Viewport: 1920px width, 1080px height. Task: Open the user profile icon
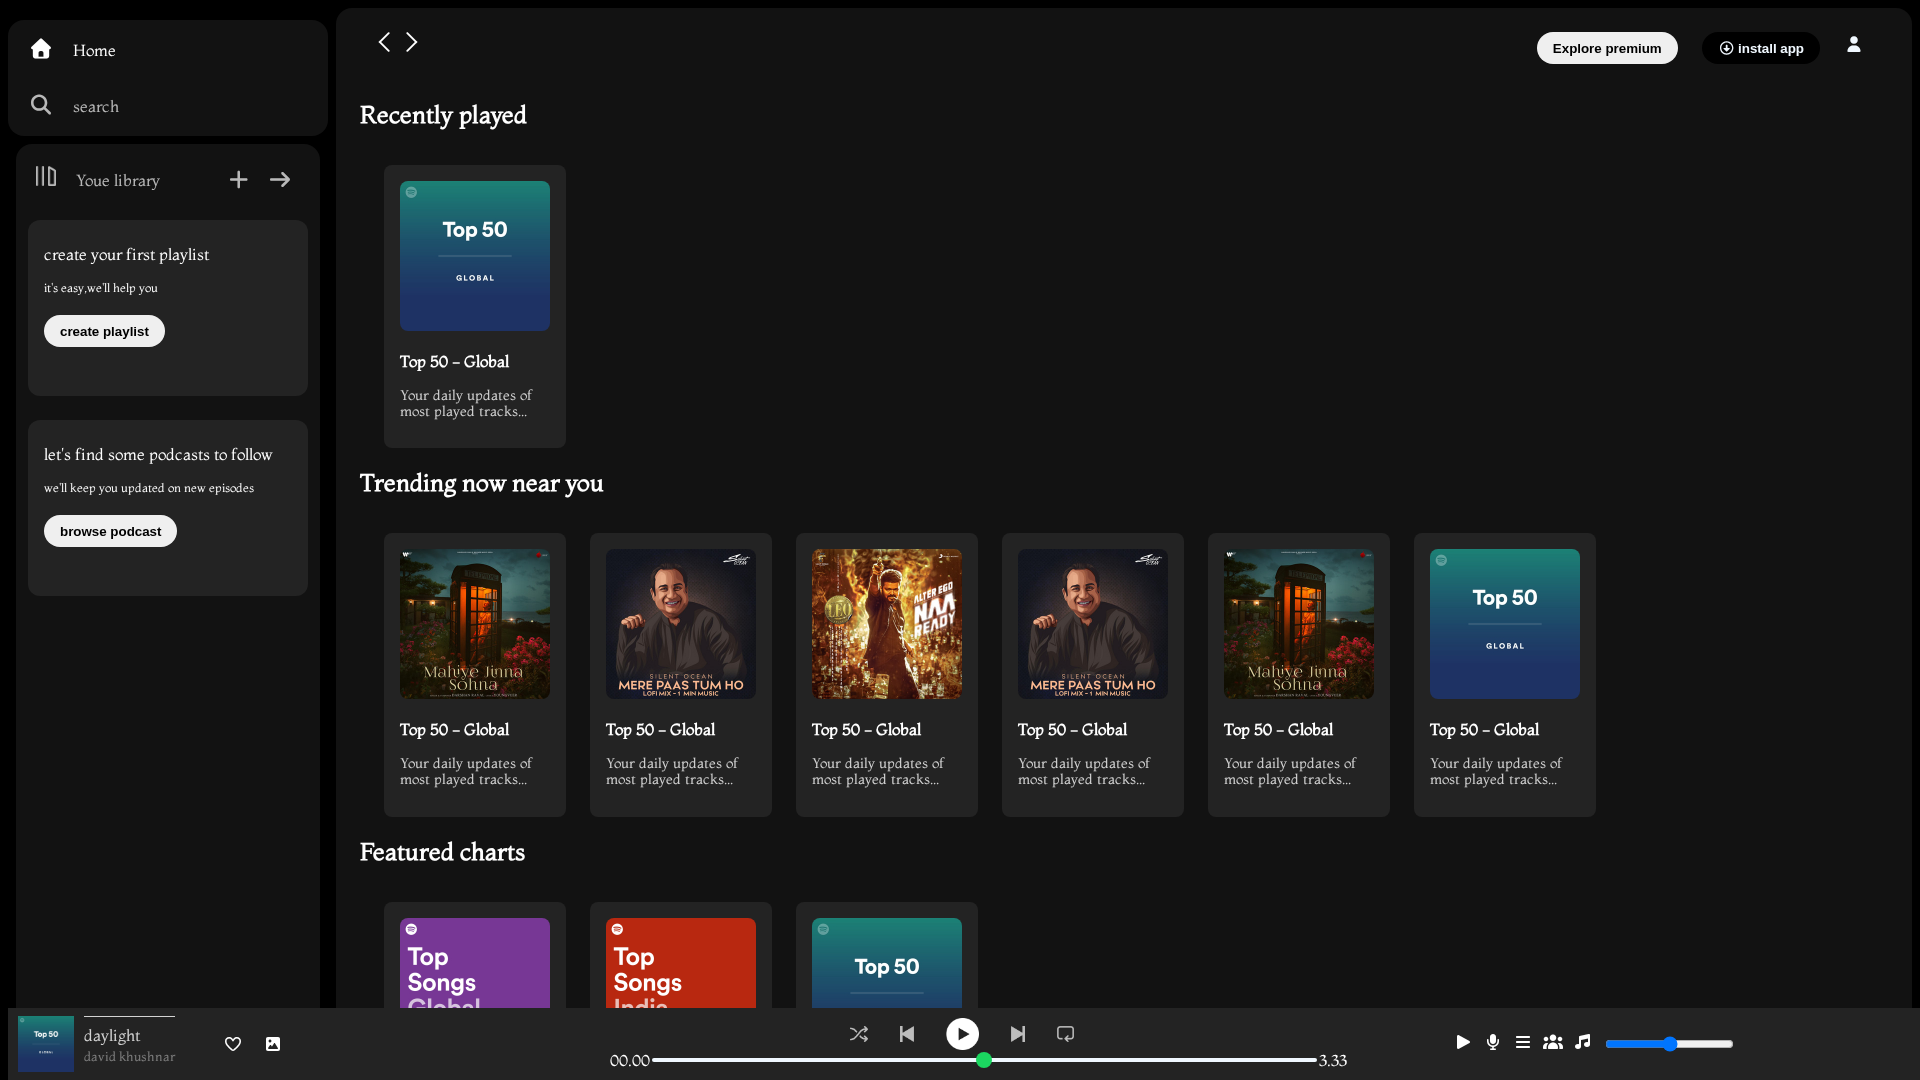coord(1854,45)
